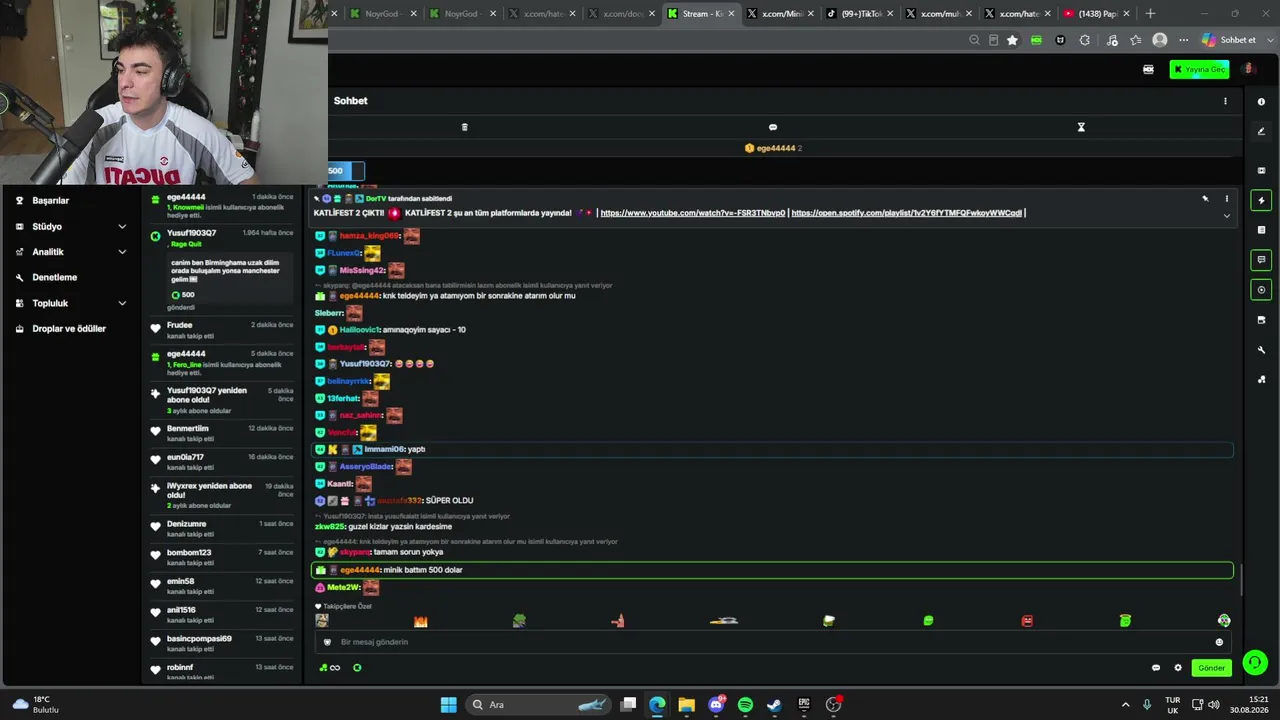
Task: Open the Sohbet panel three-dot menu
Action: click(1225, 101)
